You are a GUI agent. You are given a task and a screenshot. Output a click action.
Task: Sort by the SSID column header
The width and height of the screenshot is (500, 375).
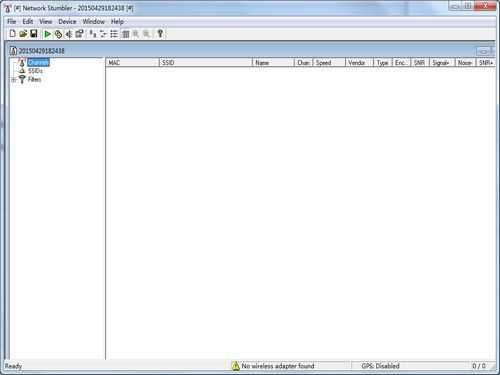pyautogui.click(x=206, y=63)
